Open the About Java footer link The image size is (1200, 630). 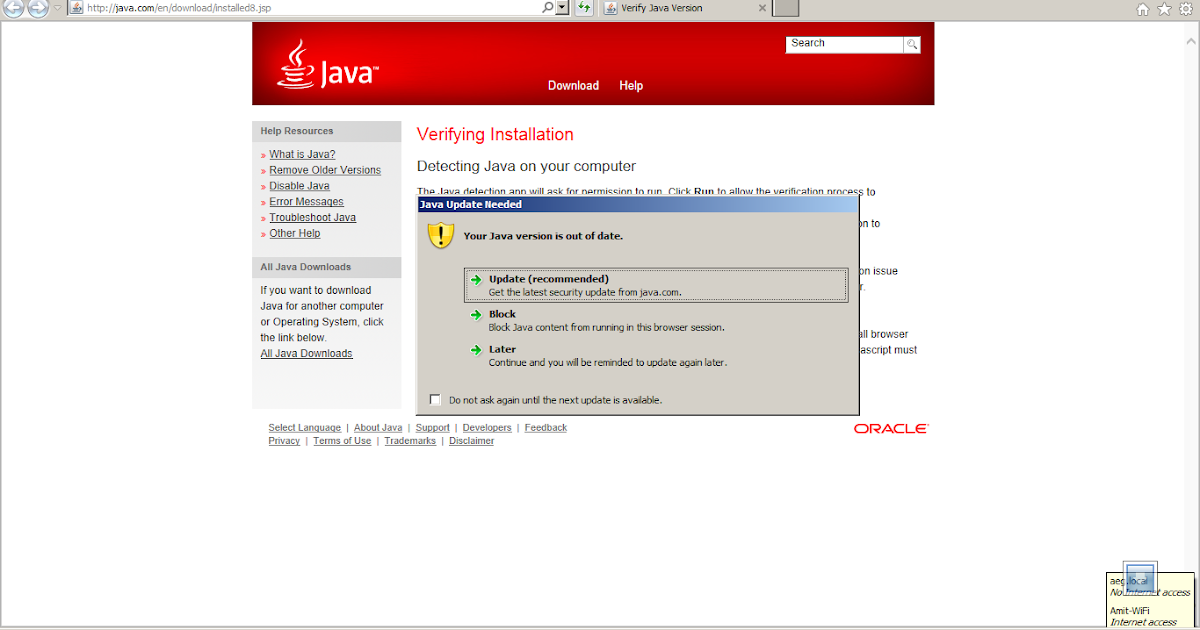click(x=378, y=428)
